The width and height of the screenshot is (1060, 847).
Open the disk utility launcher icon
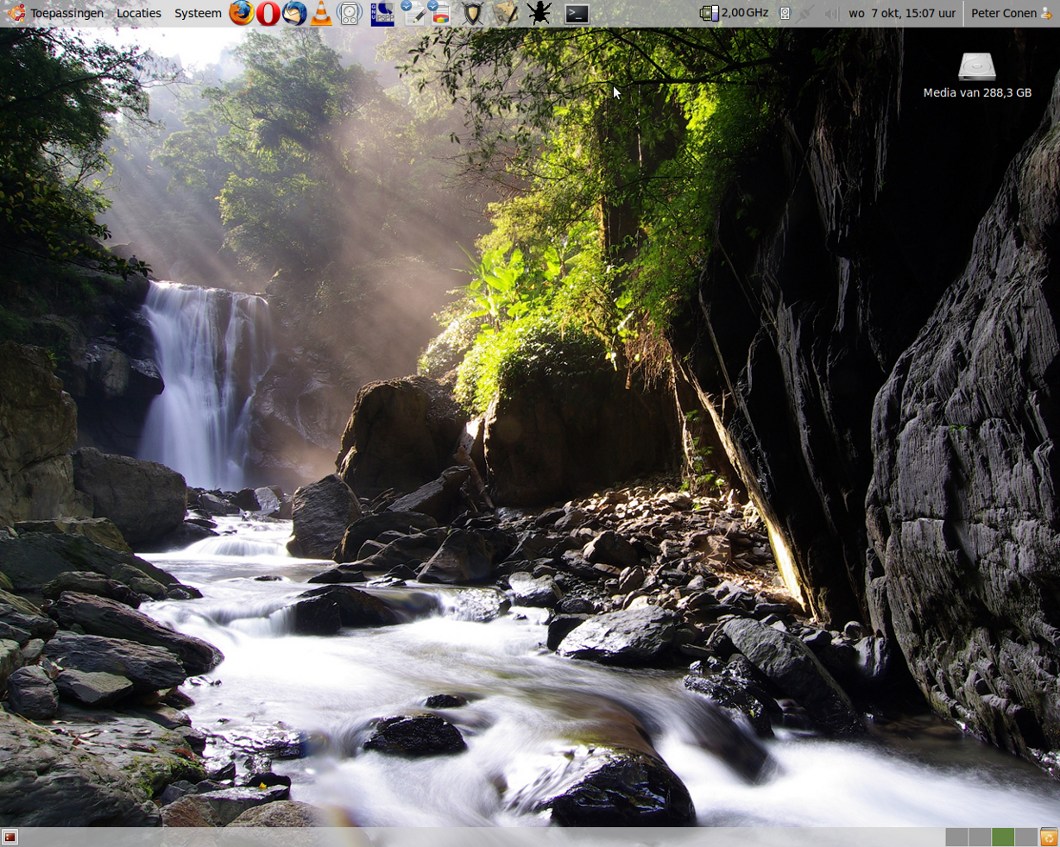click(350, 13)
